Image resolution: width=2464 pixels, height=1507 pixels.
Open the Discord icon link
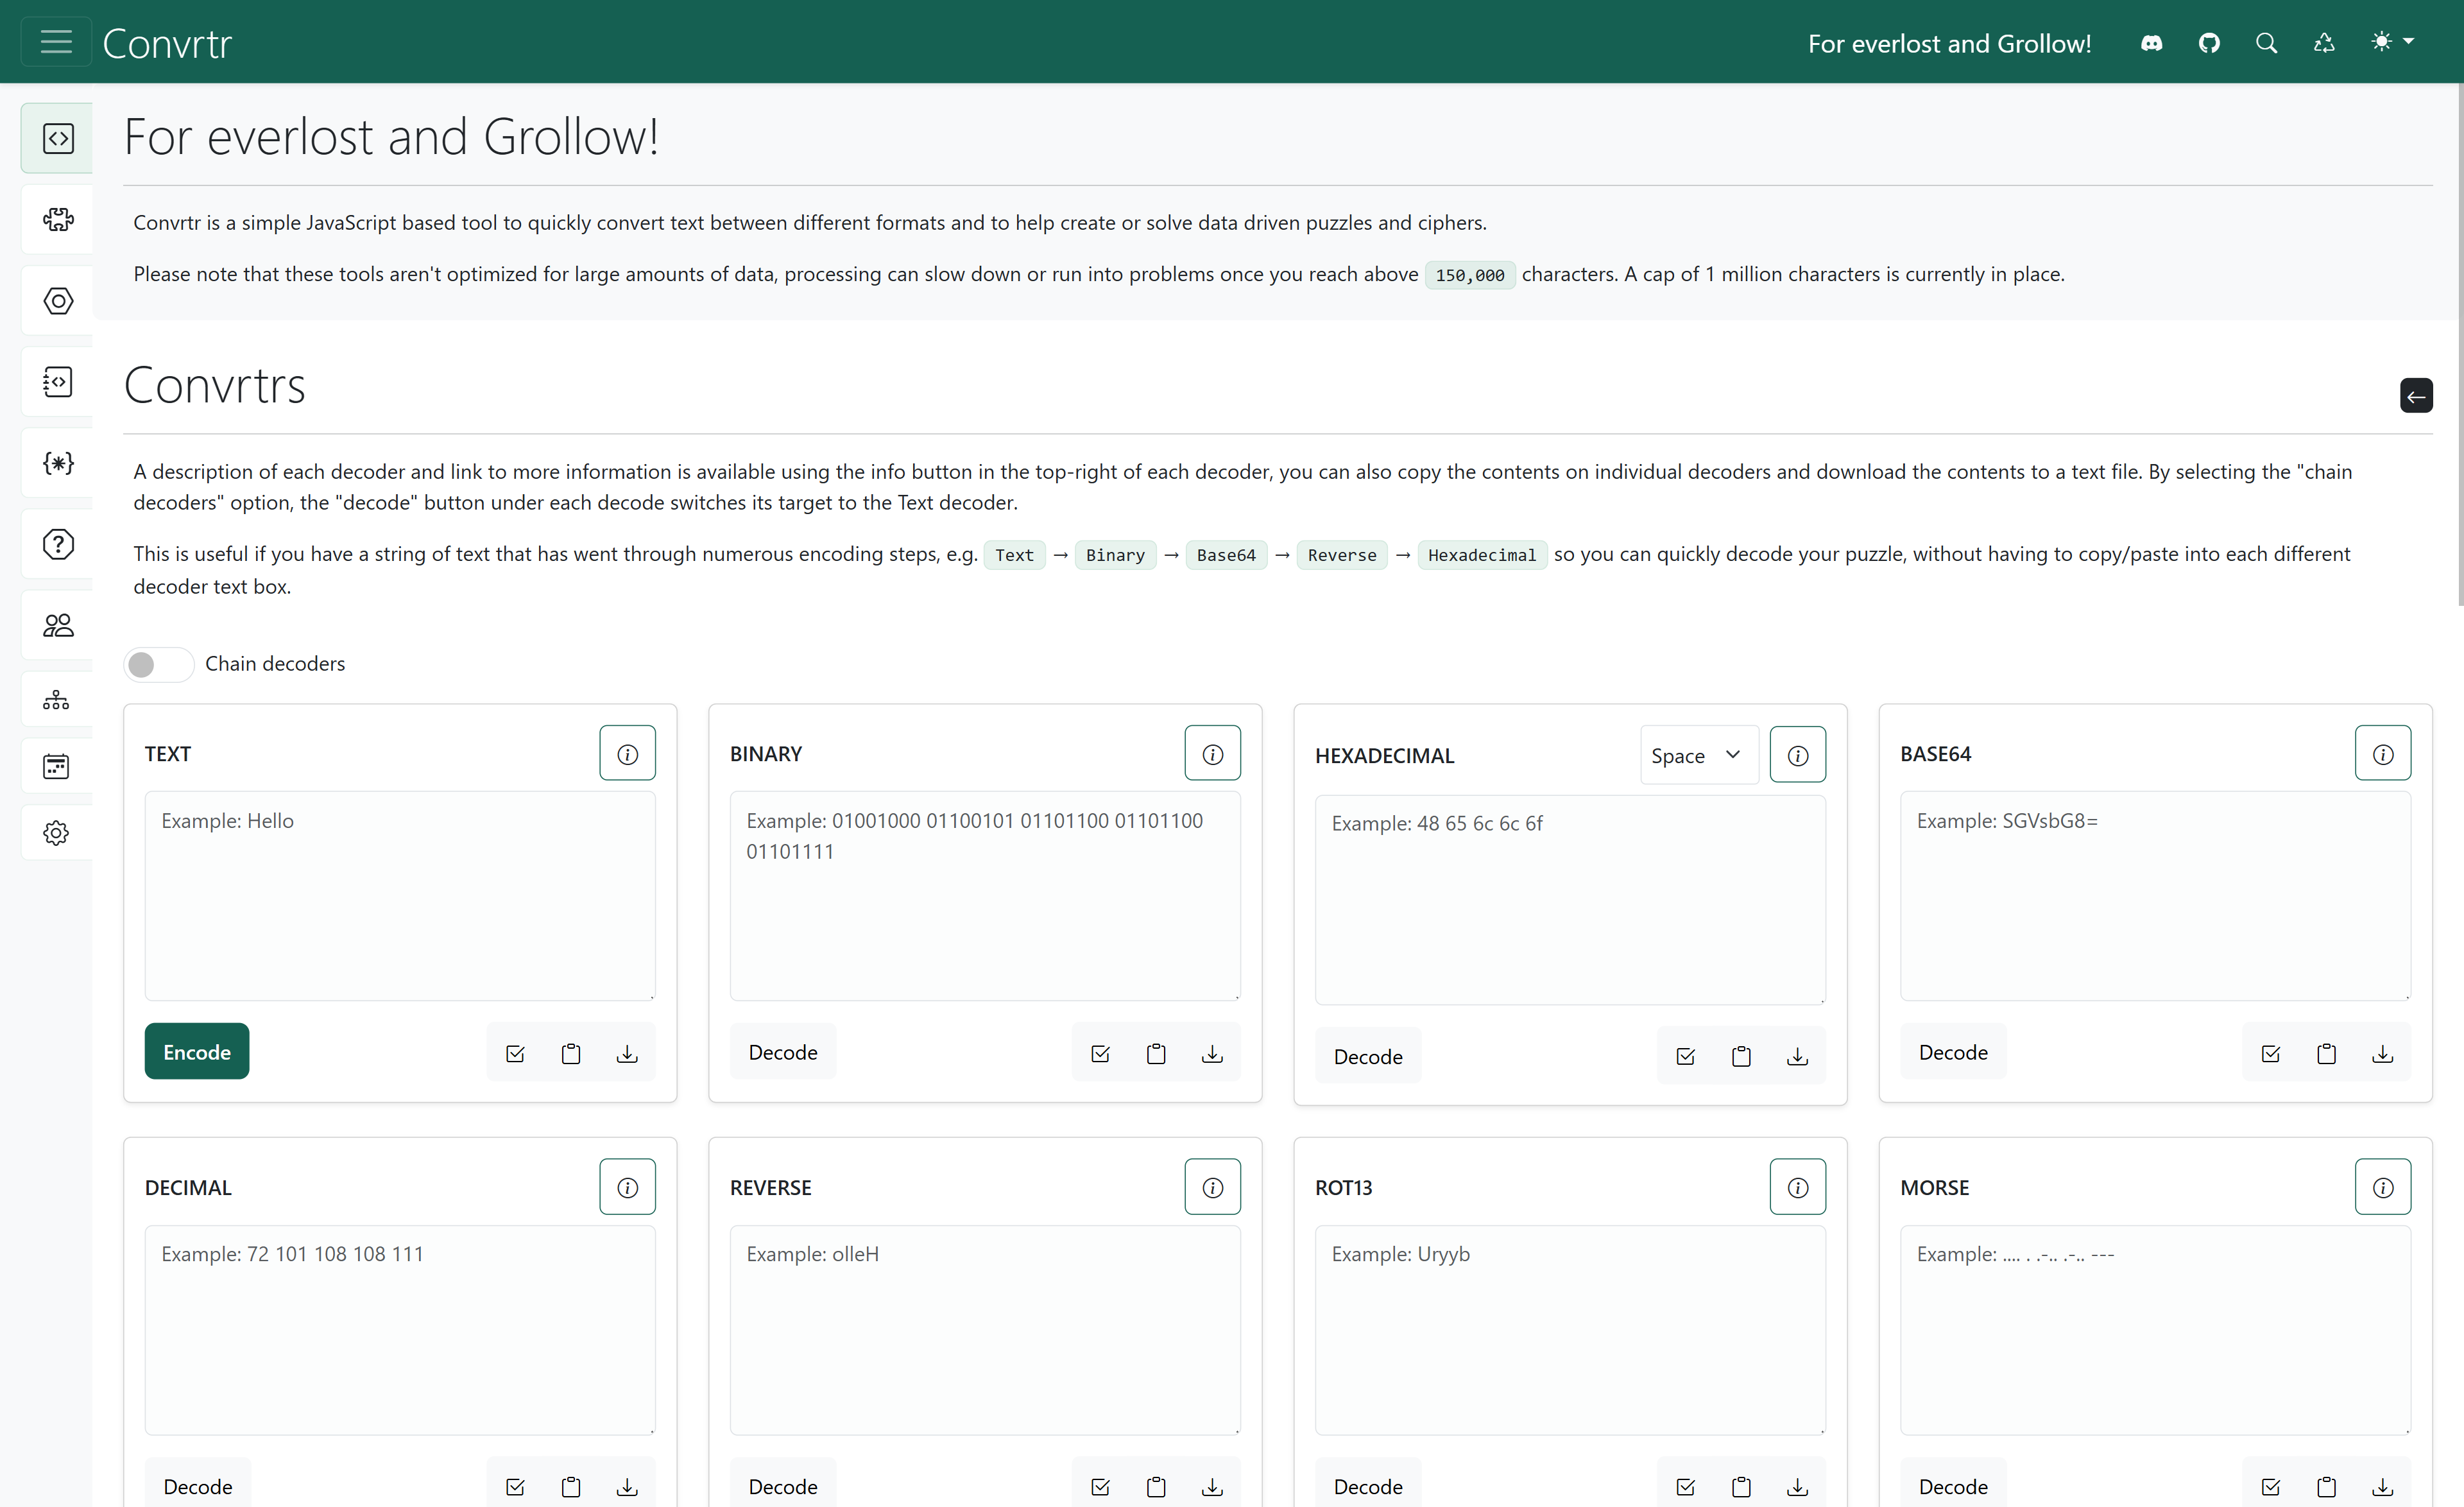(x=2151, y=43)
